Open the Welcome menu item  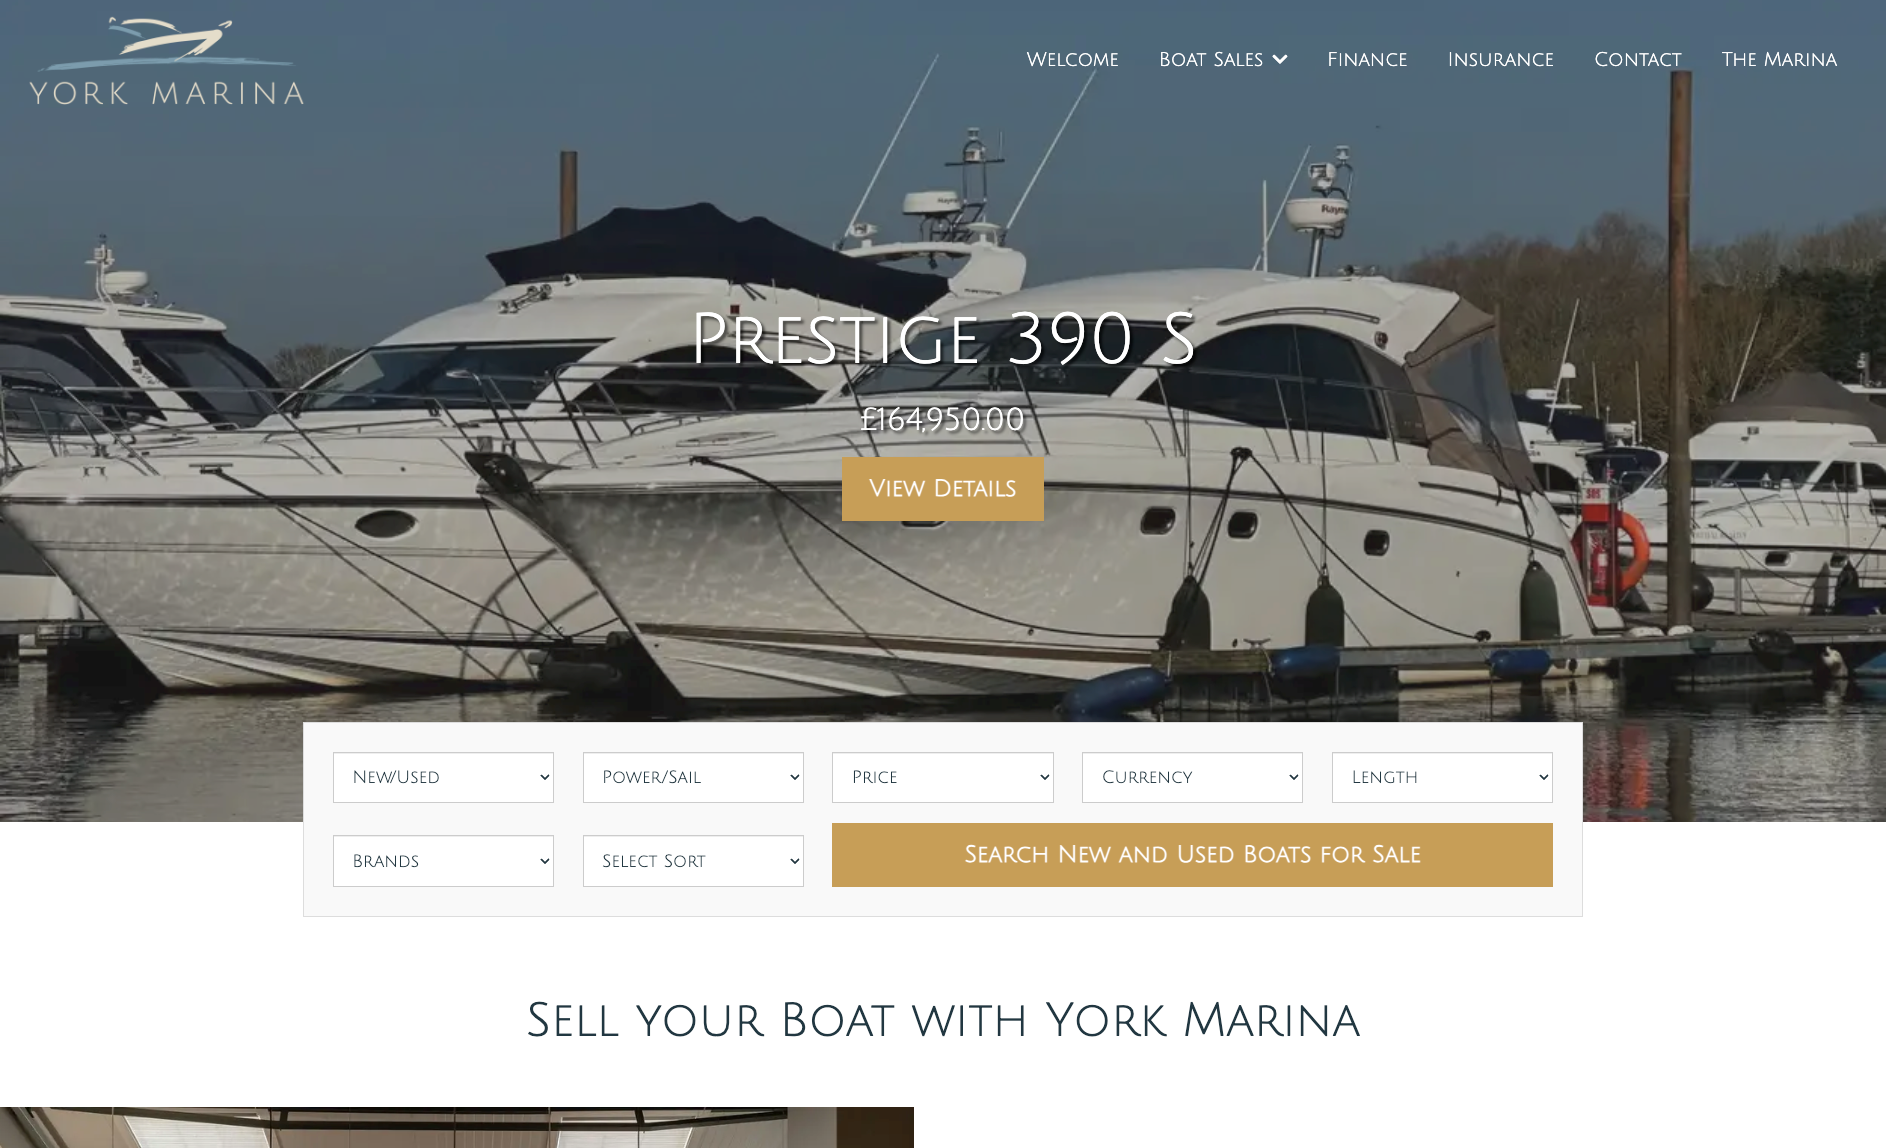[x=1072, y=60]
